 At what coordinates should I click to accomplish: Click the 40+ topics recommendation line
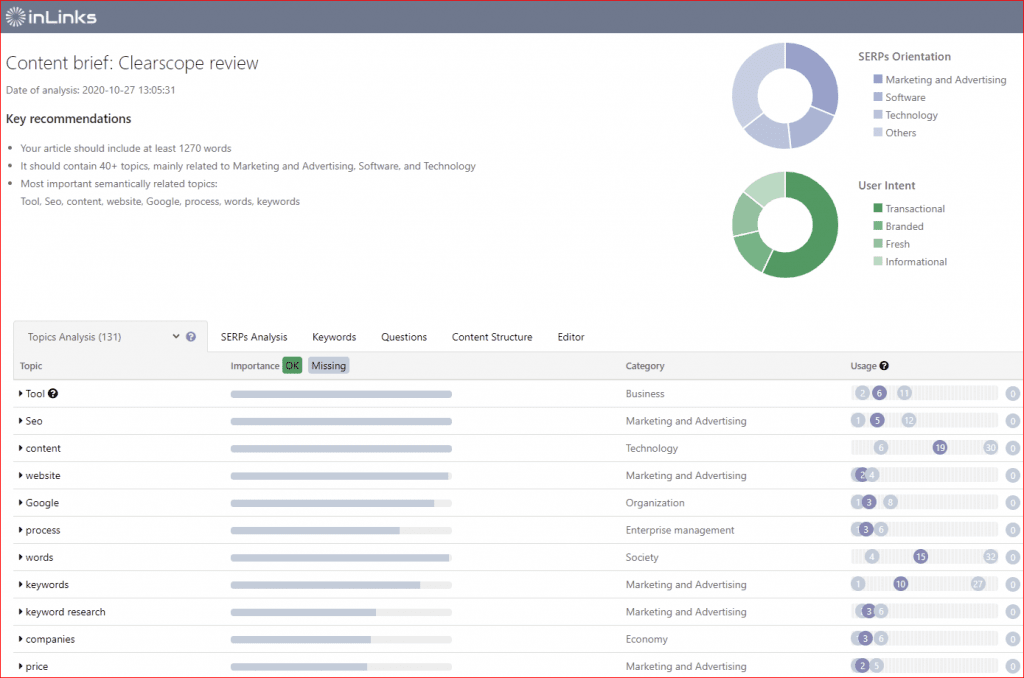[x=248, y=166]
